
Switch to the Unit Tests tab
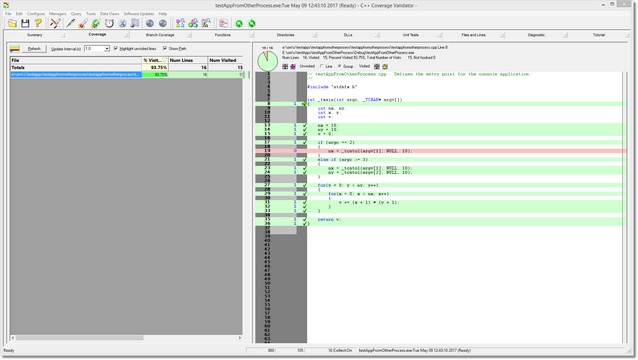(x=411, y=35)
